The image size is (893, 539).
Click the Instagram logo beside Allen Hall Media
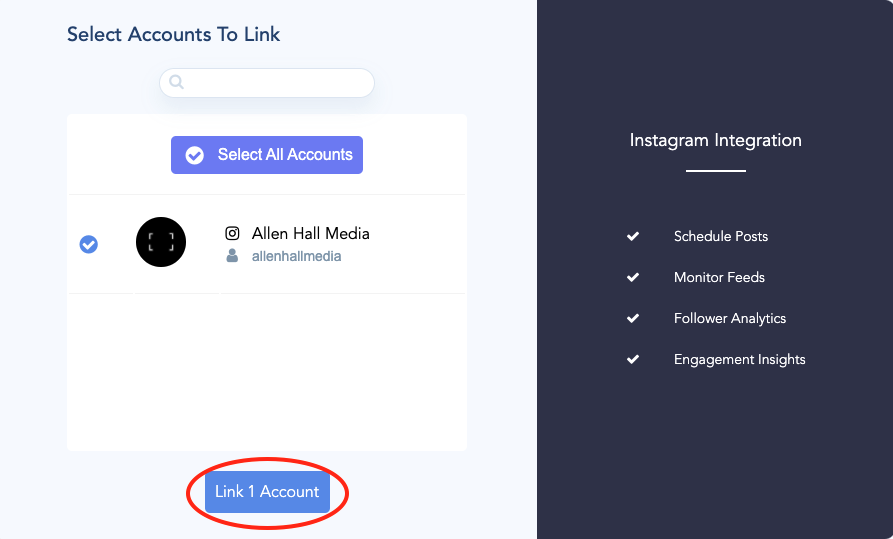(x=232, y=233)
